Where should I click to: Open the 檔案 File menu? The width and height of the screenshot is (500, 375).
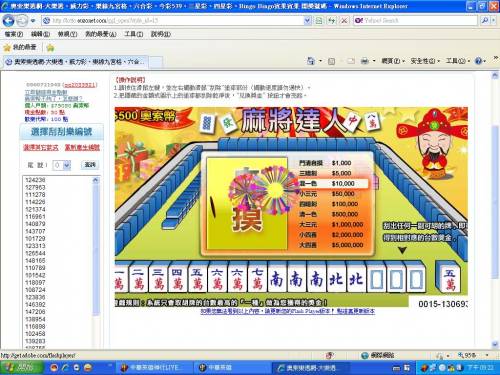(x=14, y=34)
